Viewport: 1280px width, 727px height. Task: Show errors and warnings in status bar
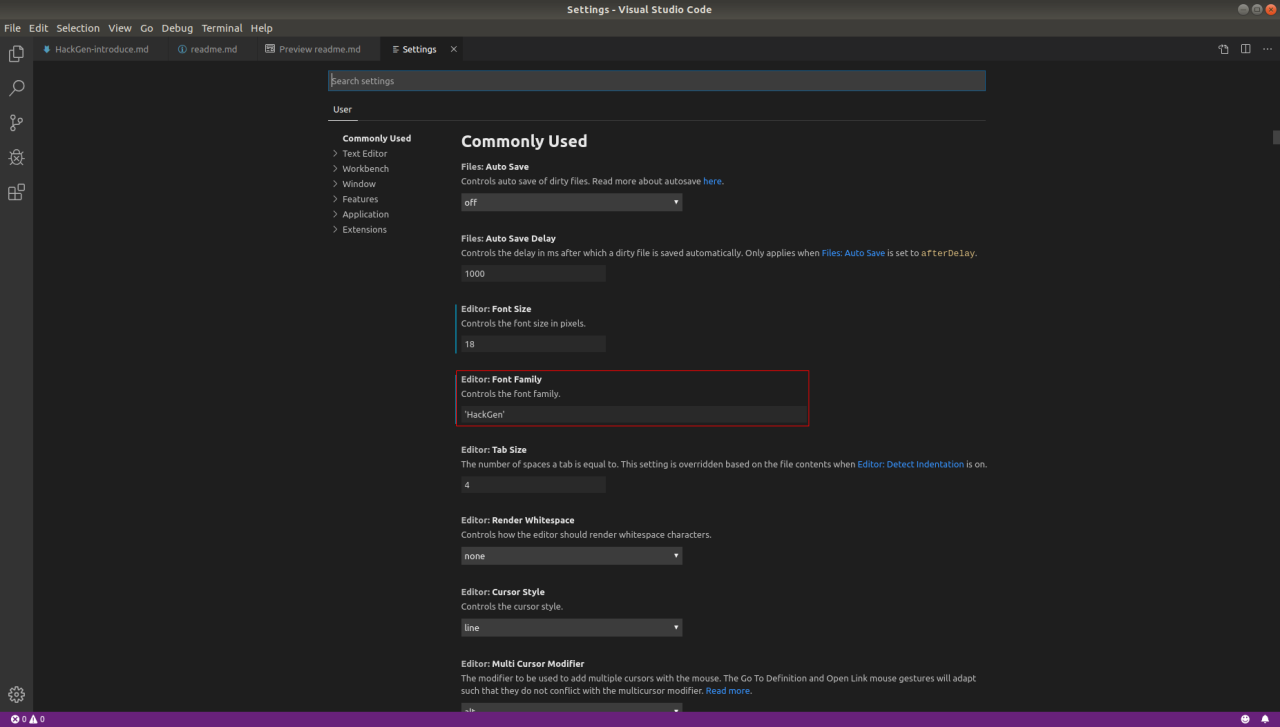coord(28,719)
